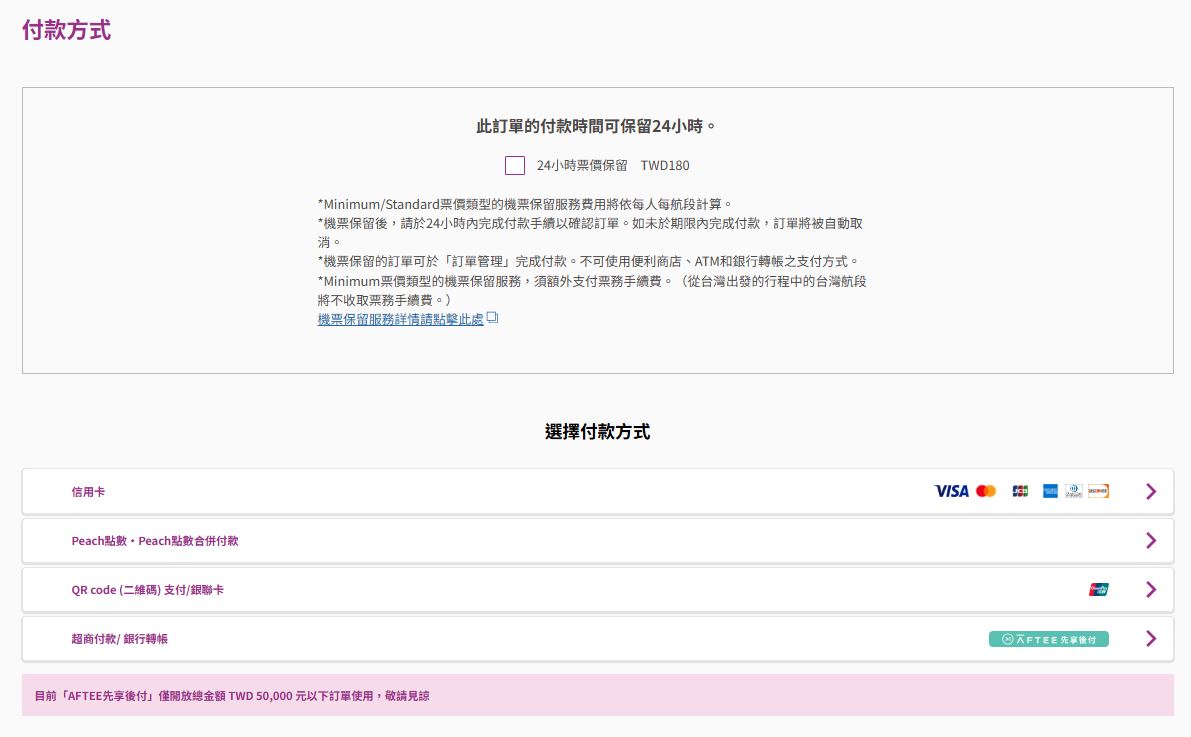Click the note about 訂單管理 完成付款
Screen dimensions: 1191x737
click(x=589, y=261)
